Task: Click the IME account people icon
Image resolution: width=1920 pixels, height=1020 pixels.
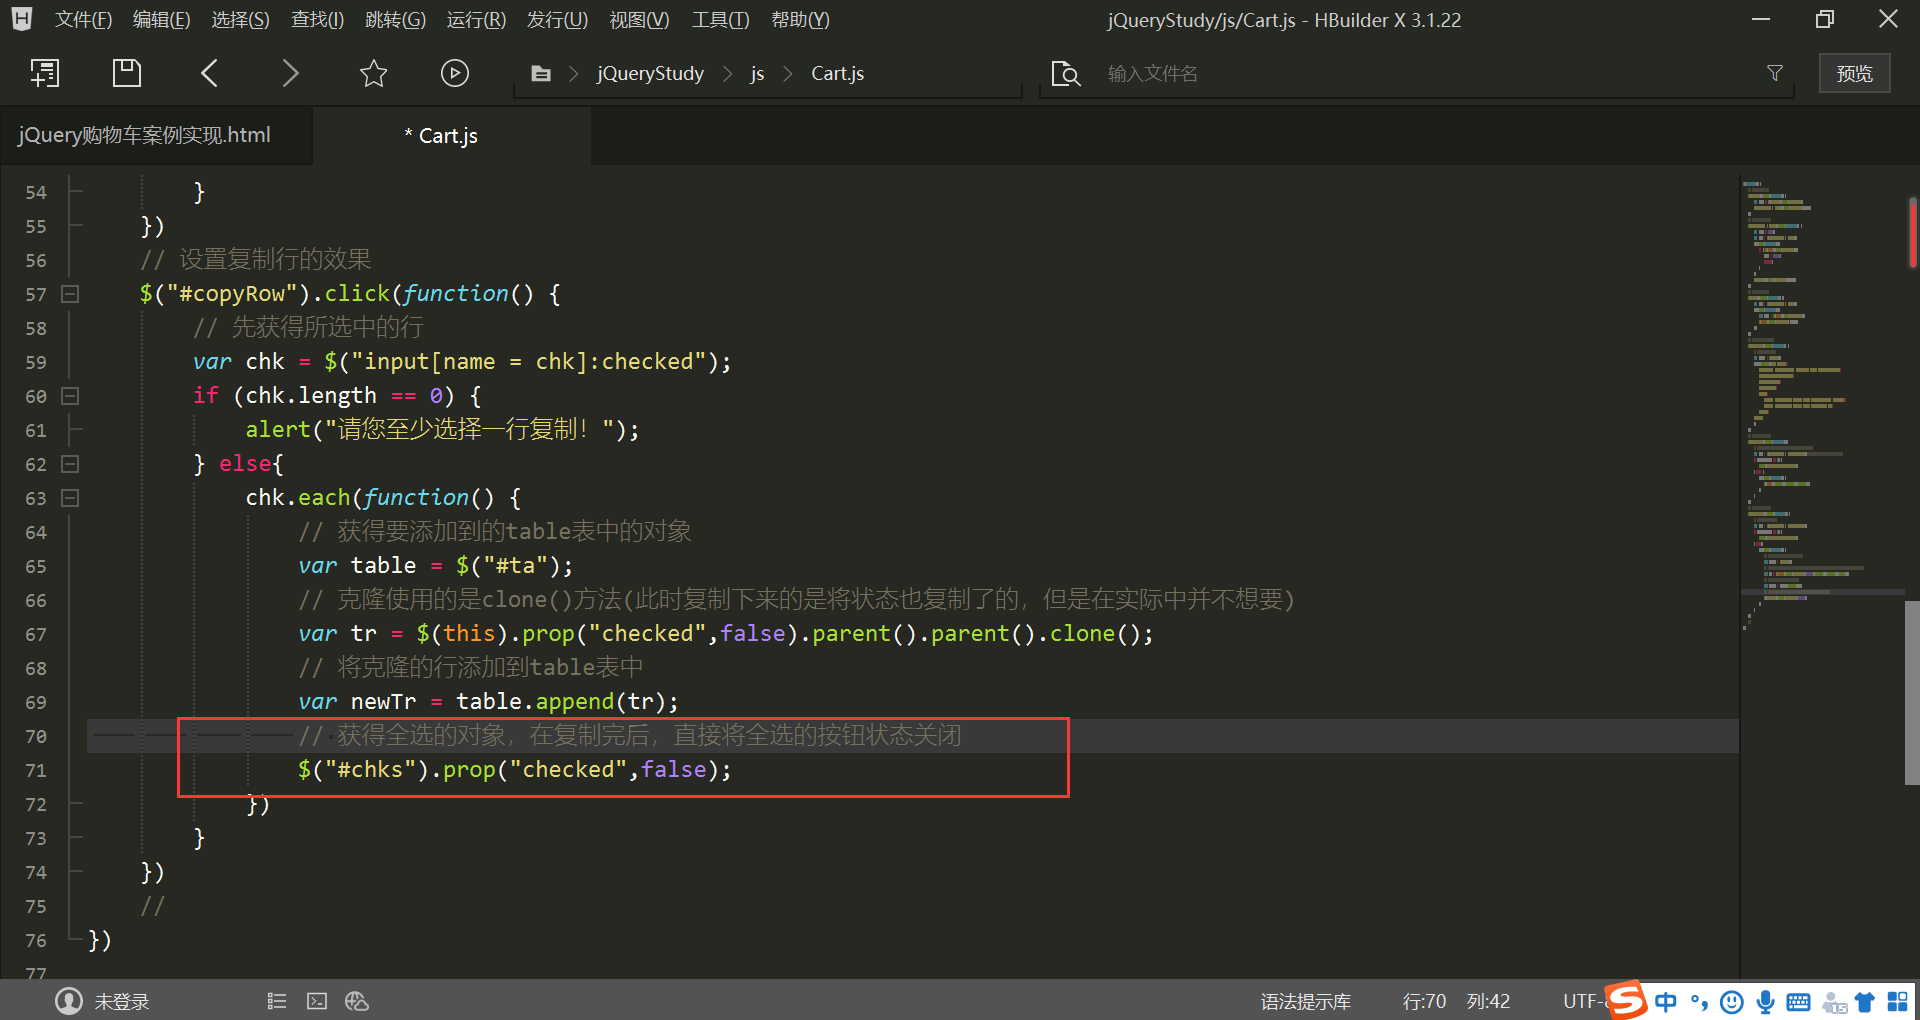Action: 1833,1002
